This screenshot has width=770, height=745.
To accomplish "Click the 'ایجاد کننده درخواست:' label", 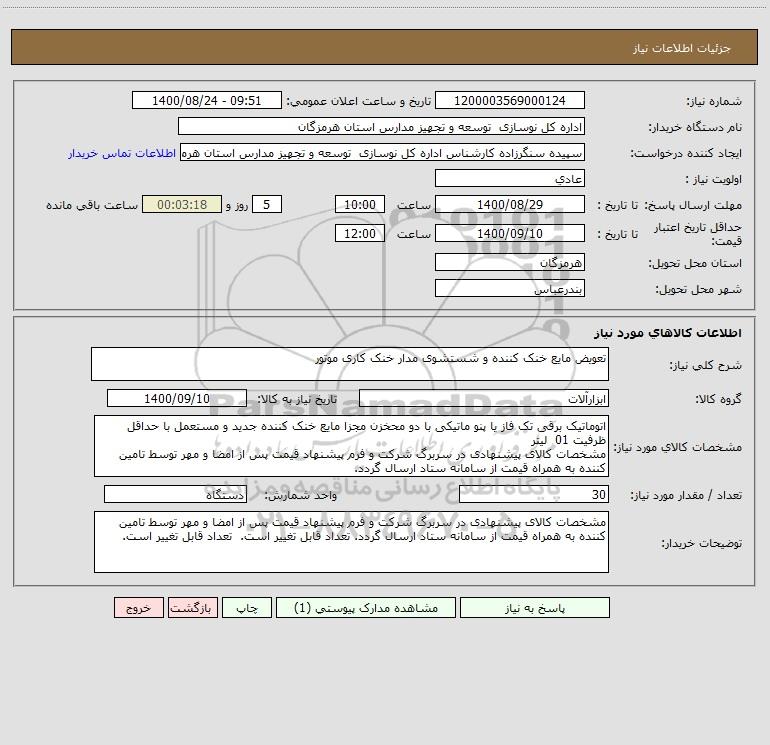I will click(686, 154).
